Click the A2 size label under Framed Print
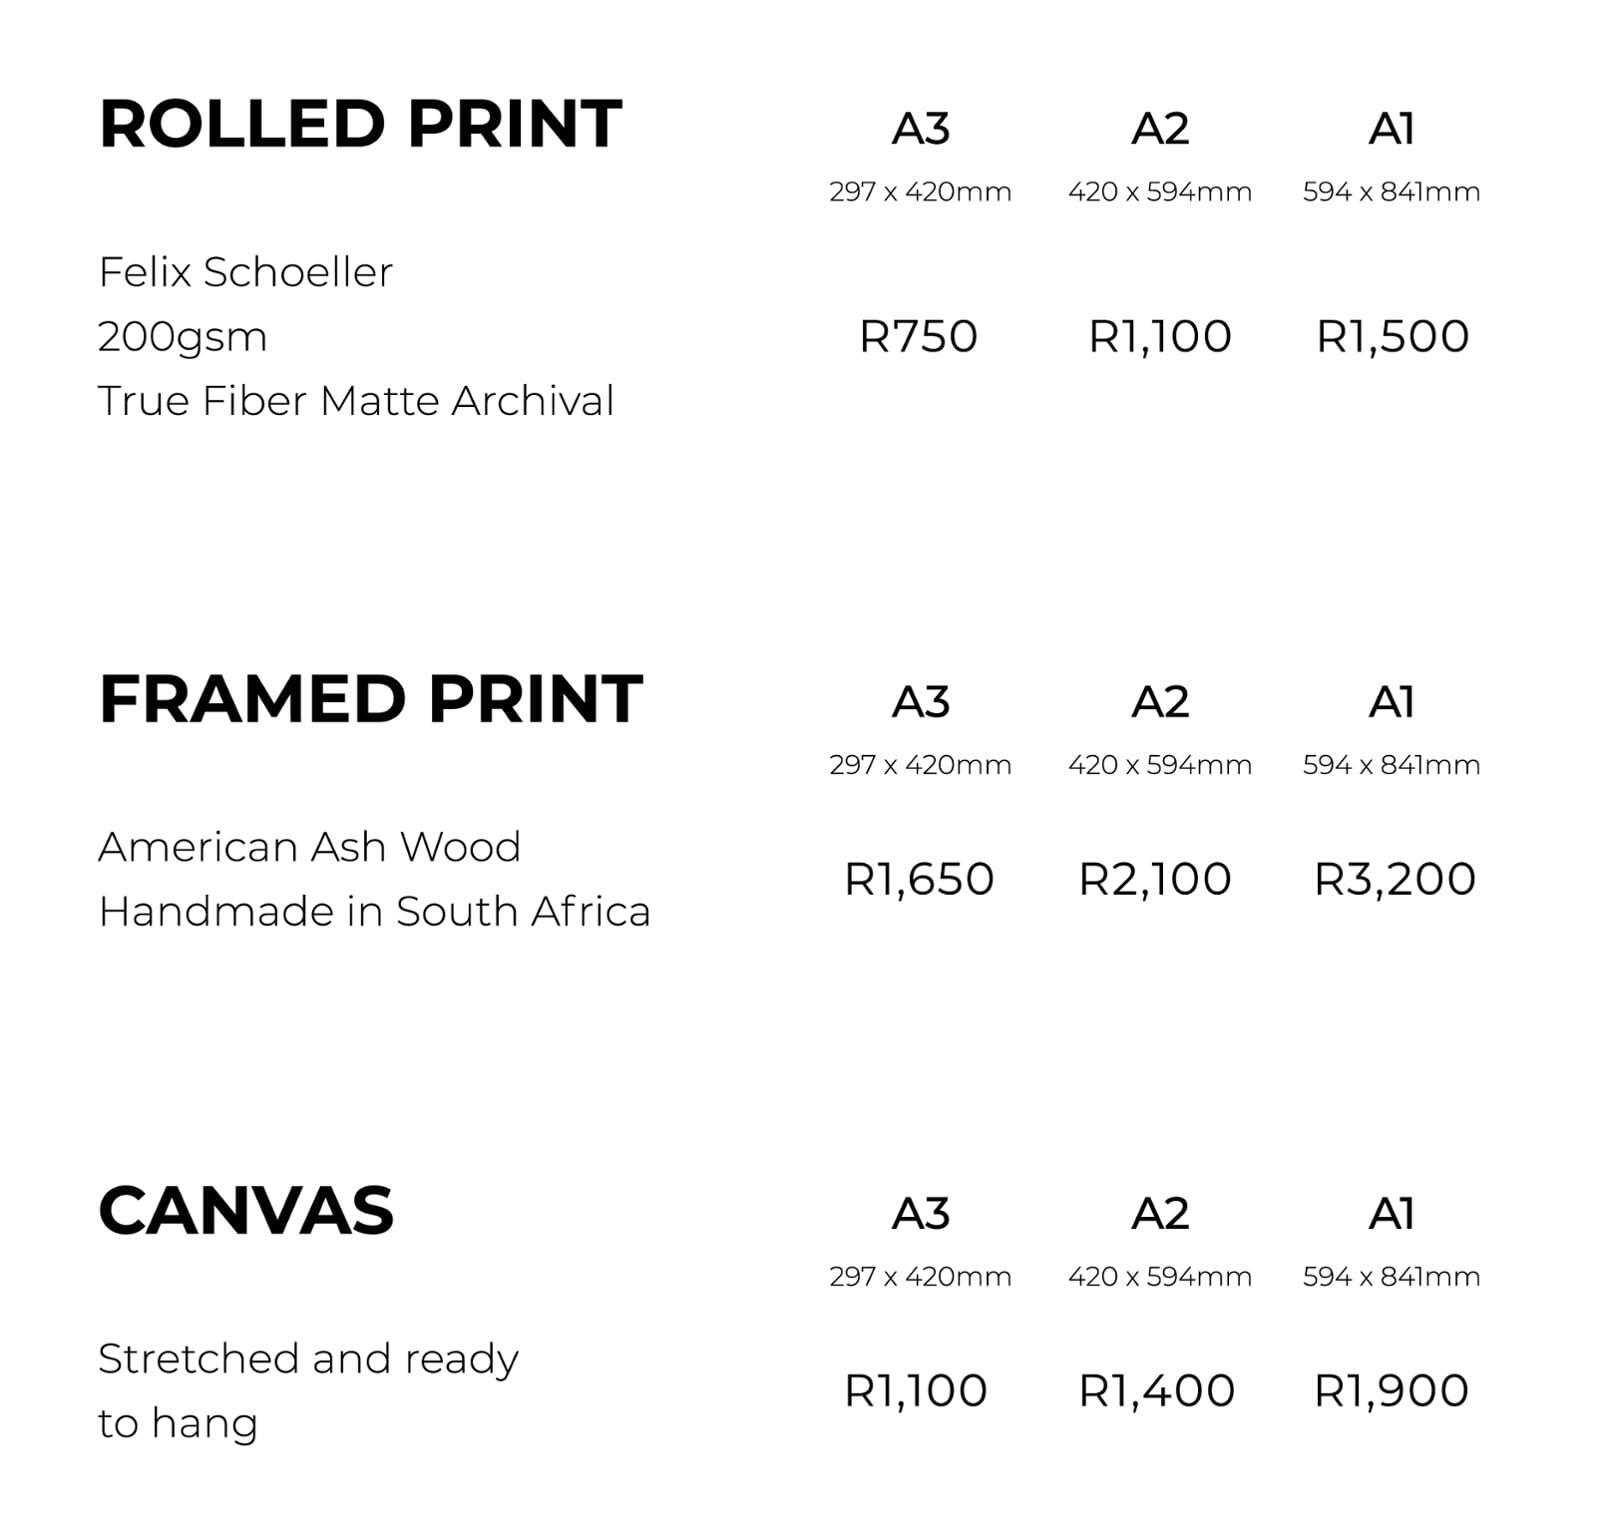Screen dimensions: 1600x1536 coord(1160,702)
